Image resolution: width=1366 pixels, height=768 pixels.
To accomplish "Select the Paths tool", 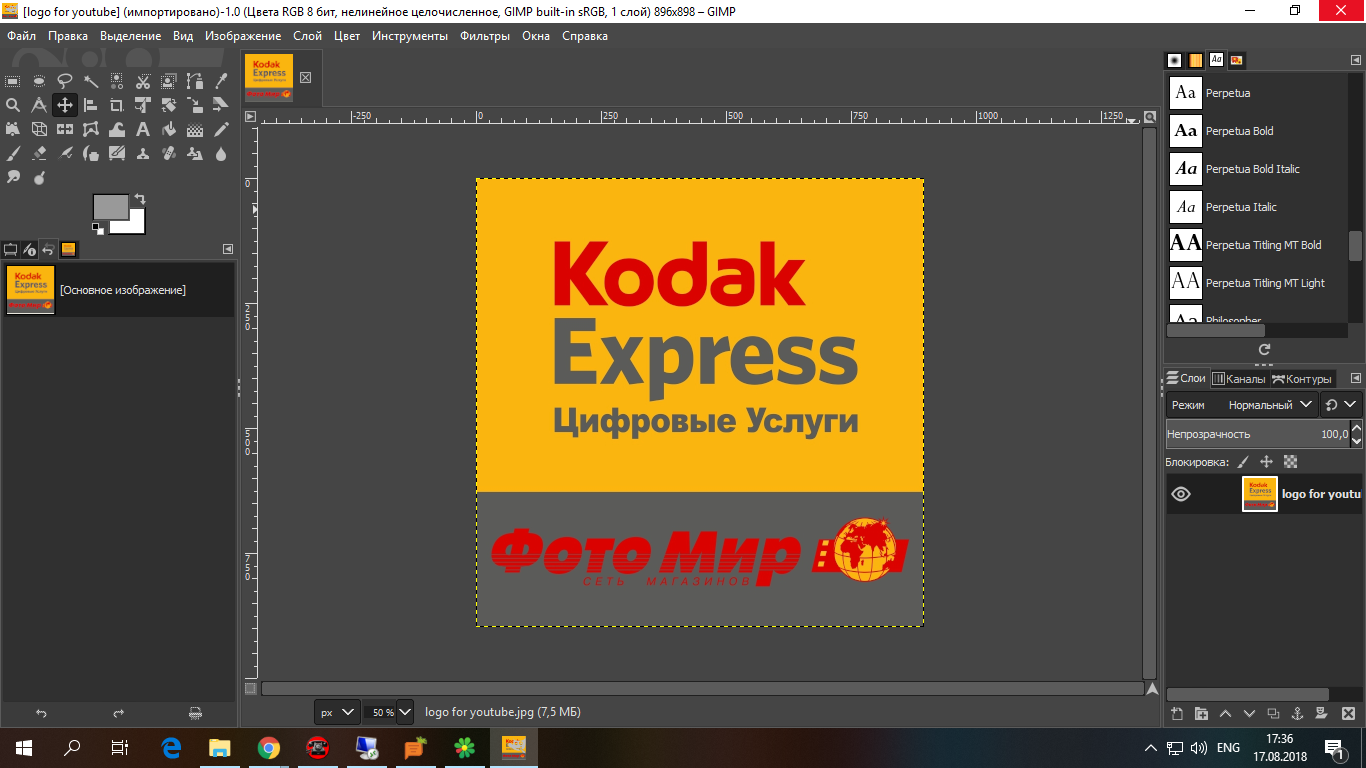I will (x=195, y=81).
